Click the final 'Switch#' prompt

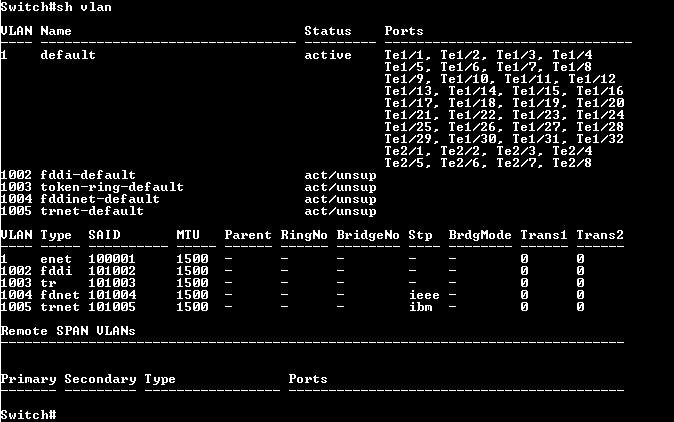tap(28, 415)
